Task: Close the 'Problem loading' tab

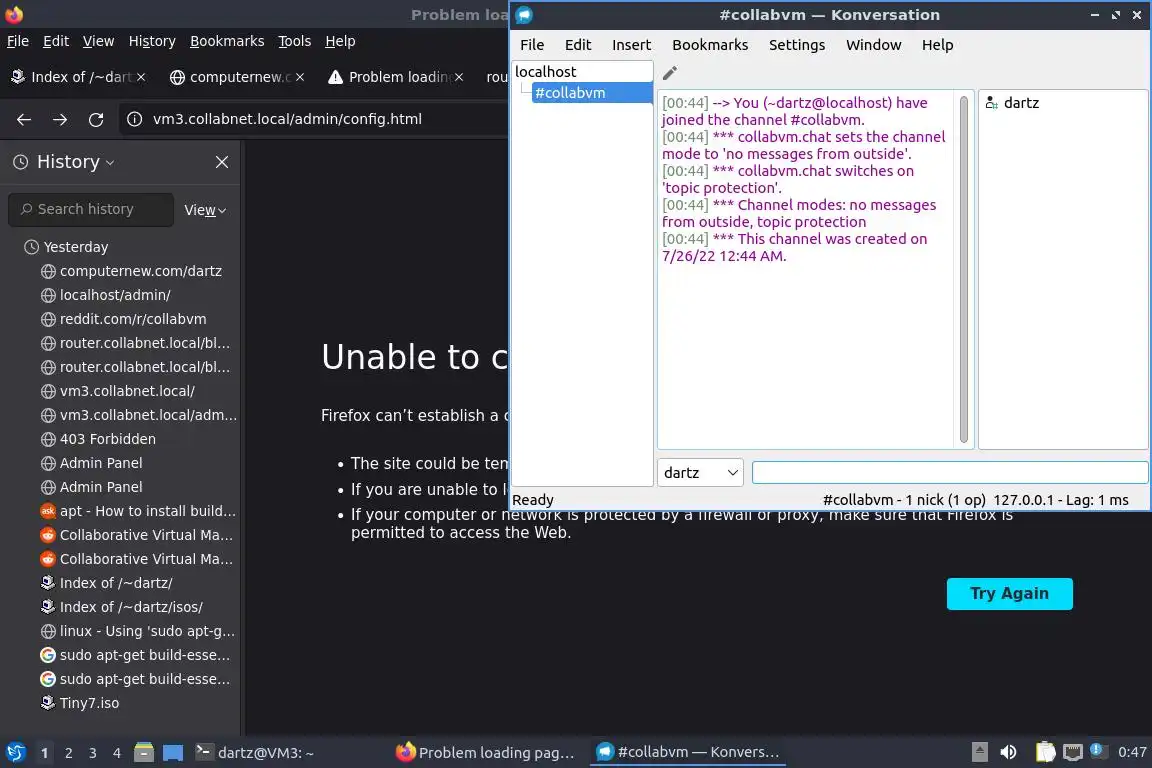Action: pyautogui.click(x=458, y=77)
